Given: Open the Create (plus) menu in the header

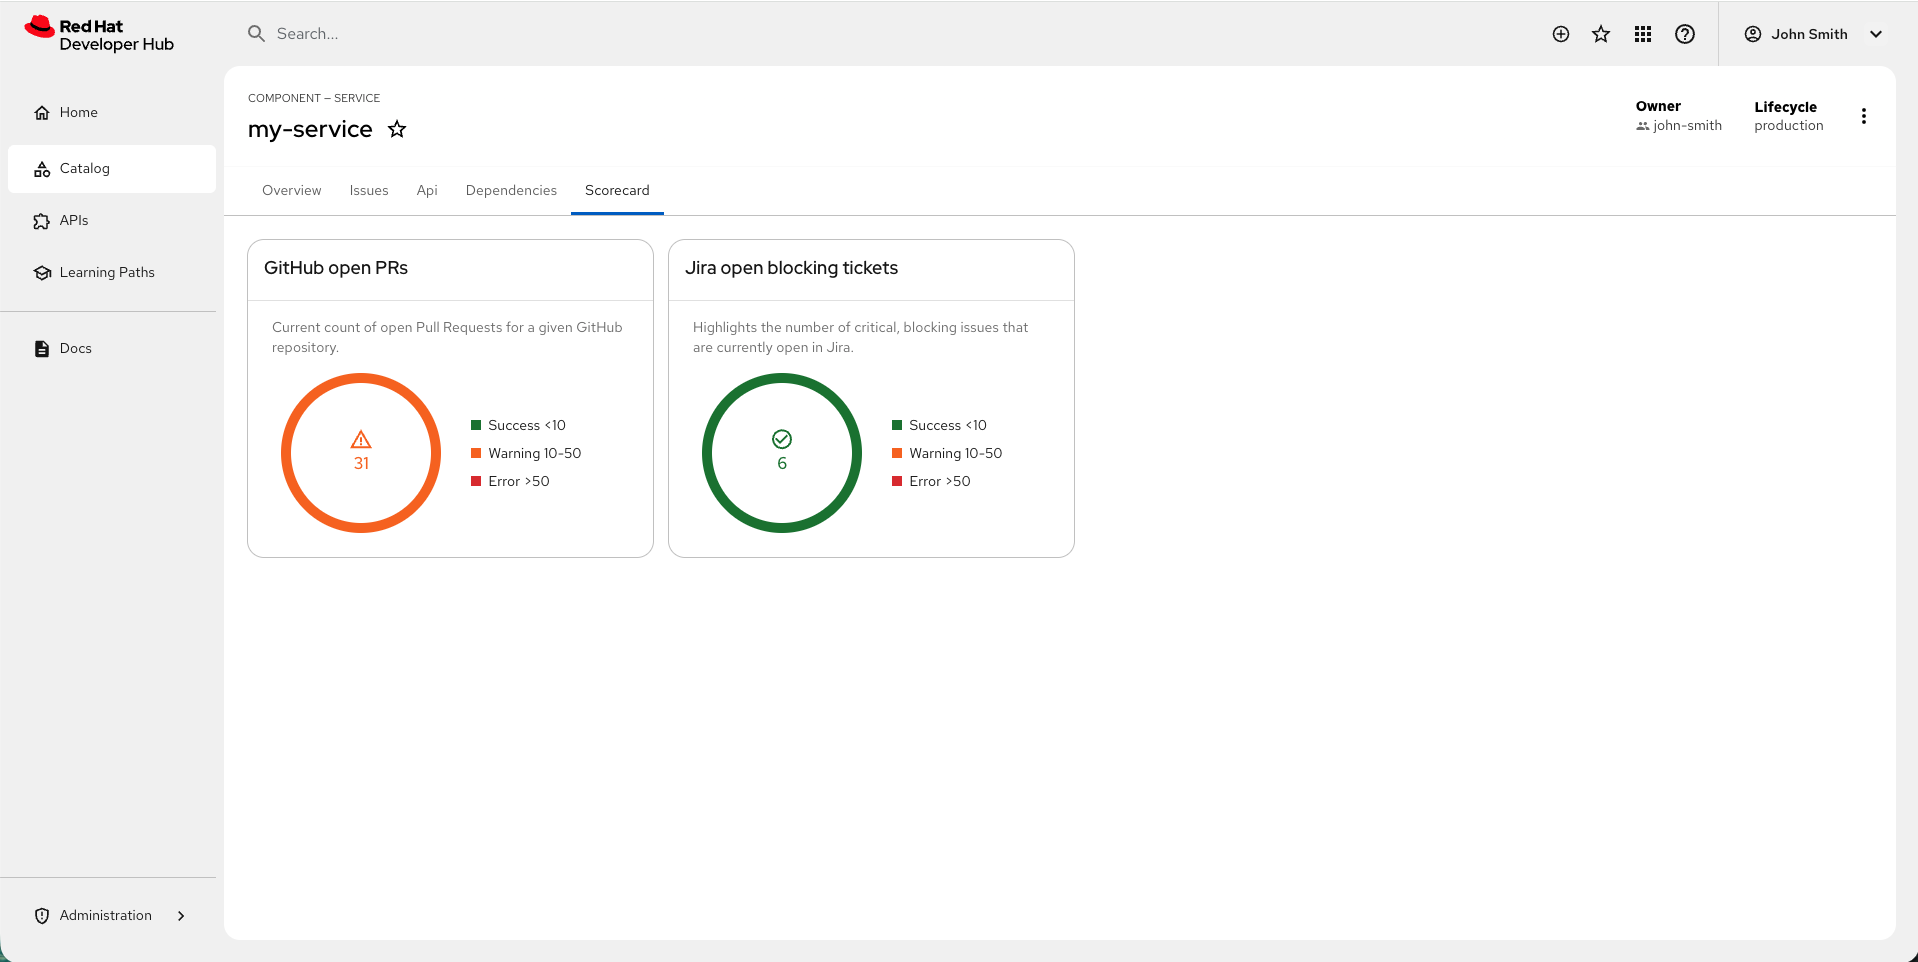Looking at the screenshot, I should pos(1560,33).
